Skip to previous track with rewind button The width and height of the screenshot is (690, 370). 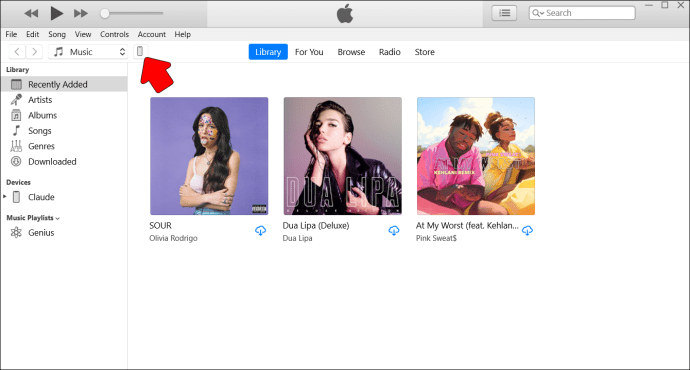pos(31,14)
